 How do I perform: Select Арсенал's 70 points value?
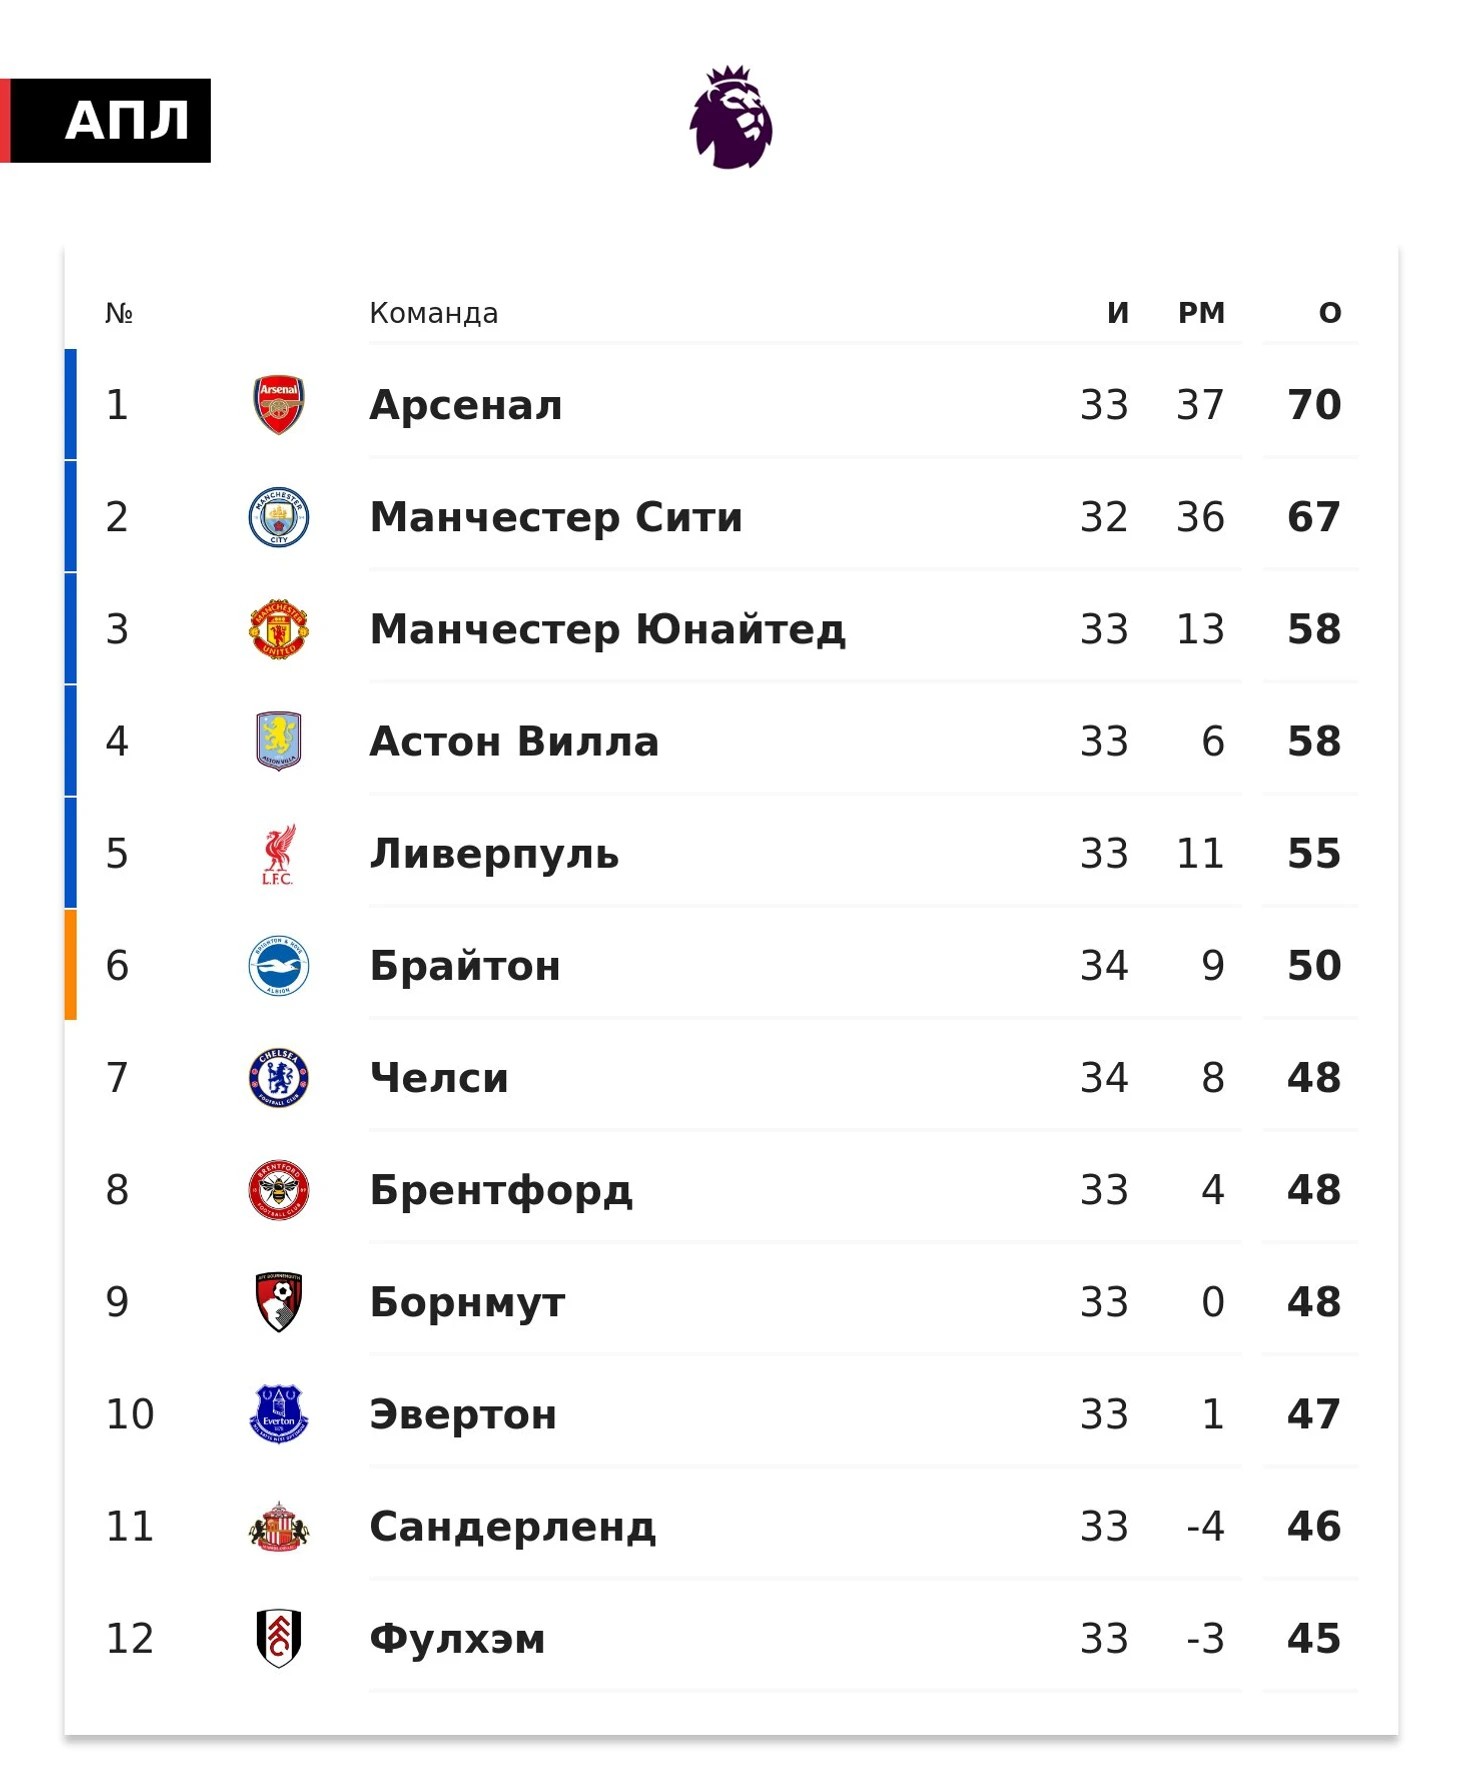coord(1314,405)
